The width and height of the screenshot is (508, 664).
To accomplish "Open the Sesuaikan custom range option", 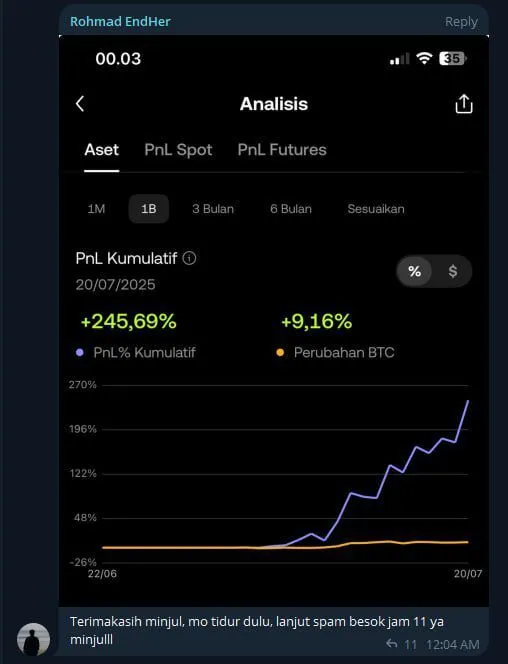I will click(x=376, y=209).
